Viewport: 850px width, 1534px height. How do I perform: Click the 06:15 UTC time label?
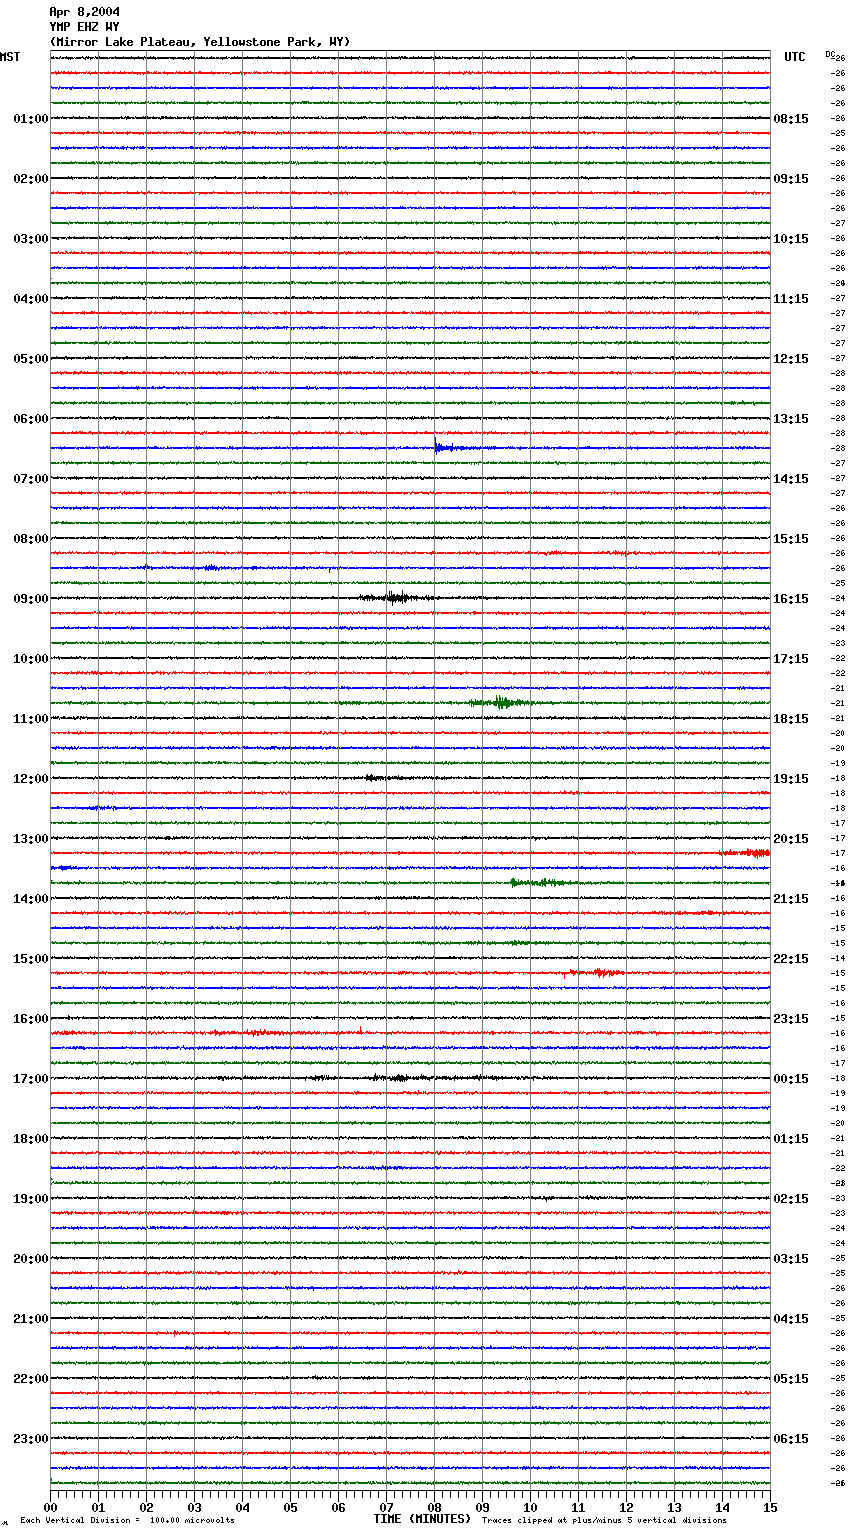point(791,1439)
